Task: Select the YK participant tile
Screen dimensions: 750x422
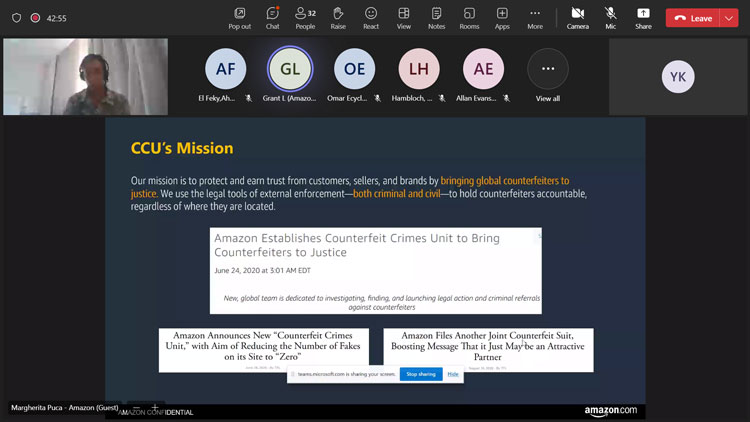Action: [x=678, y=77]
